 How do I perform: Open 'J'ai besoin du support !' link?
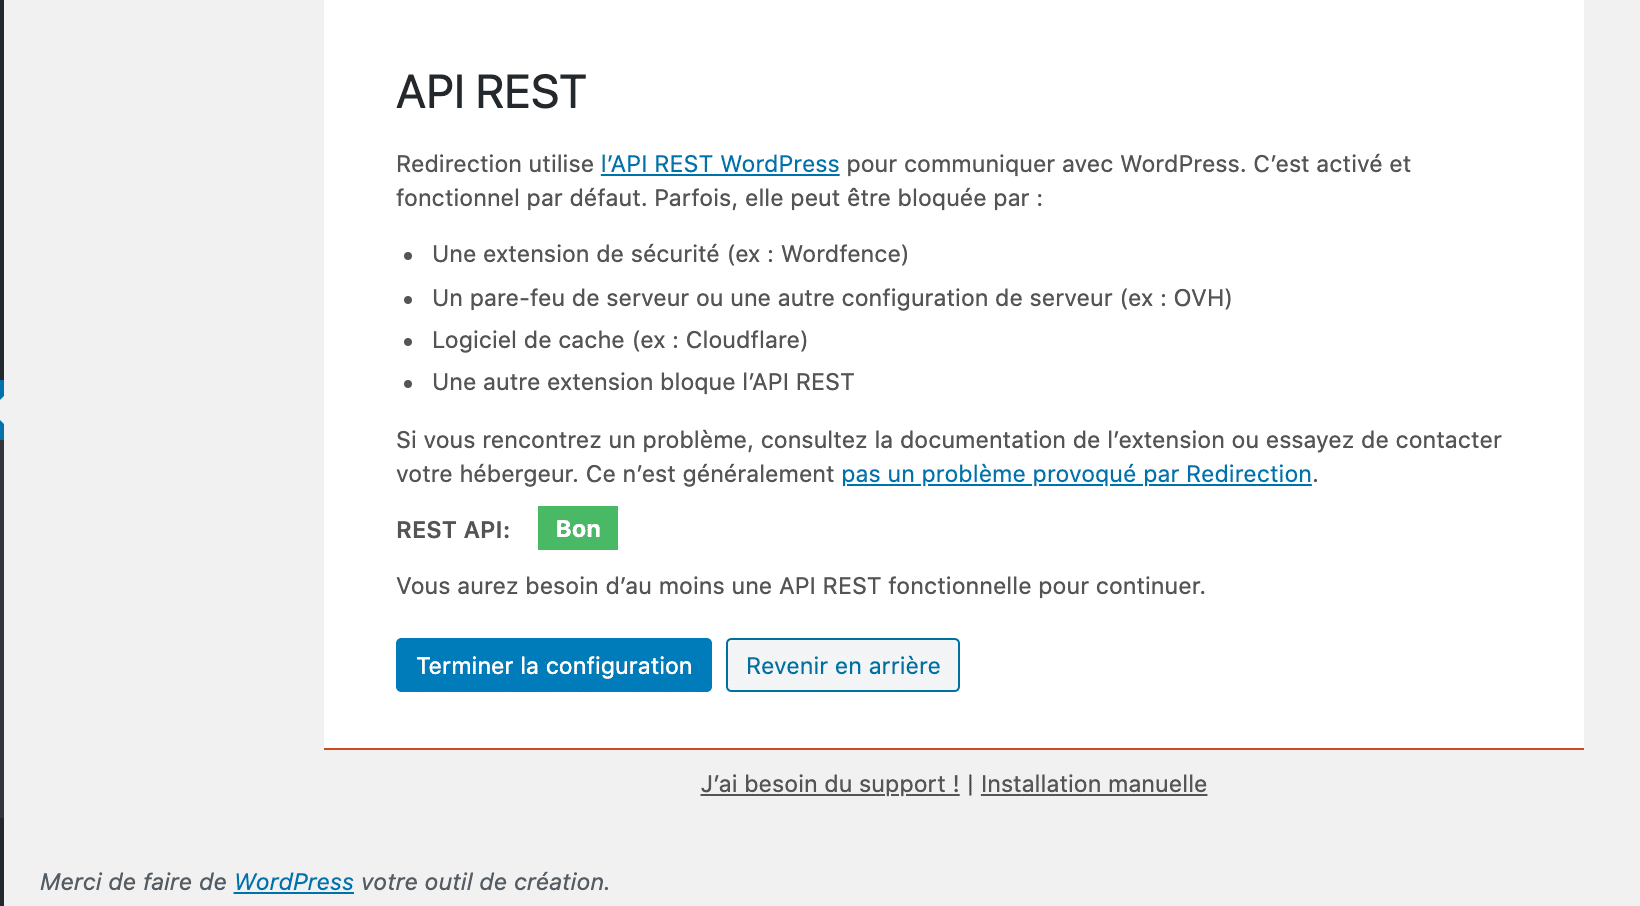pos(830,784)
